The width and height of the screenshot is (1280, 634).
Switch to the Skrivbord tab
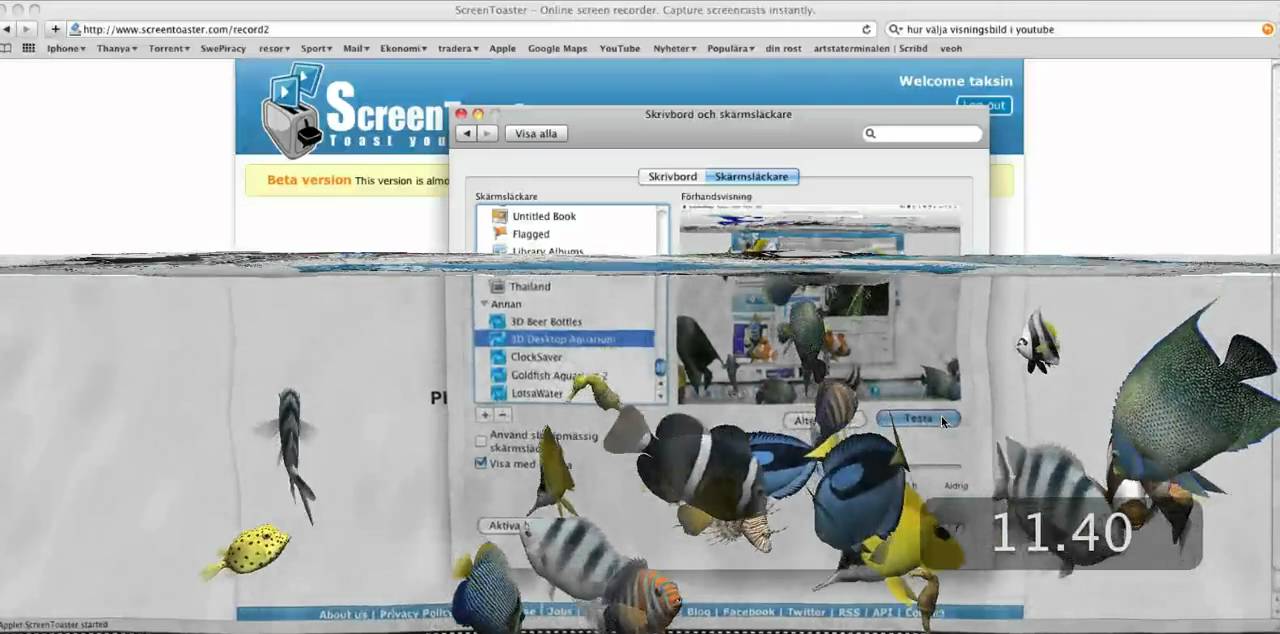click(672, 176)
